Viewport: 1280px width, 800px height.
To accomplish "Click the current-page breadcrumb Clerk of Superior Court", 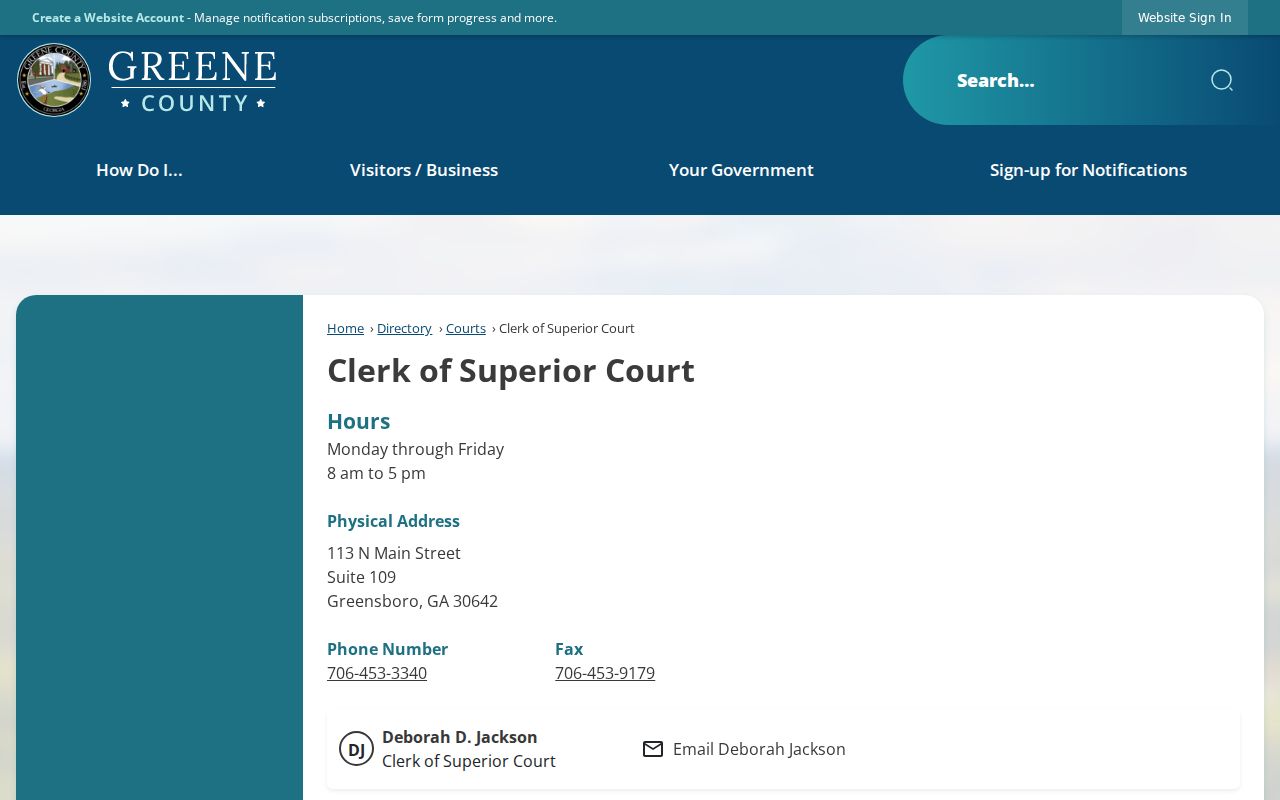I will [567, 328].
